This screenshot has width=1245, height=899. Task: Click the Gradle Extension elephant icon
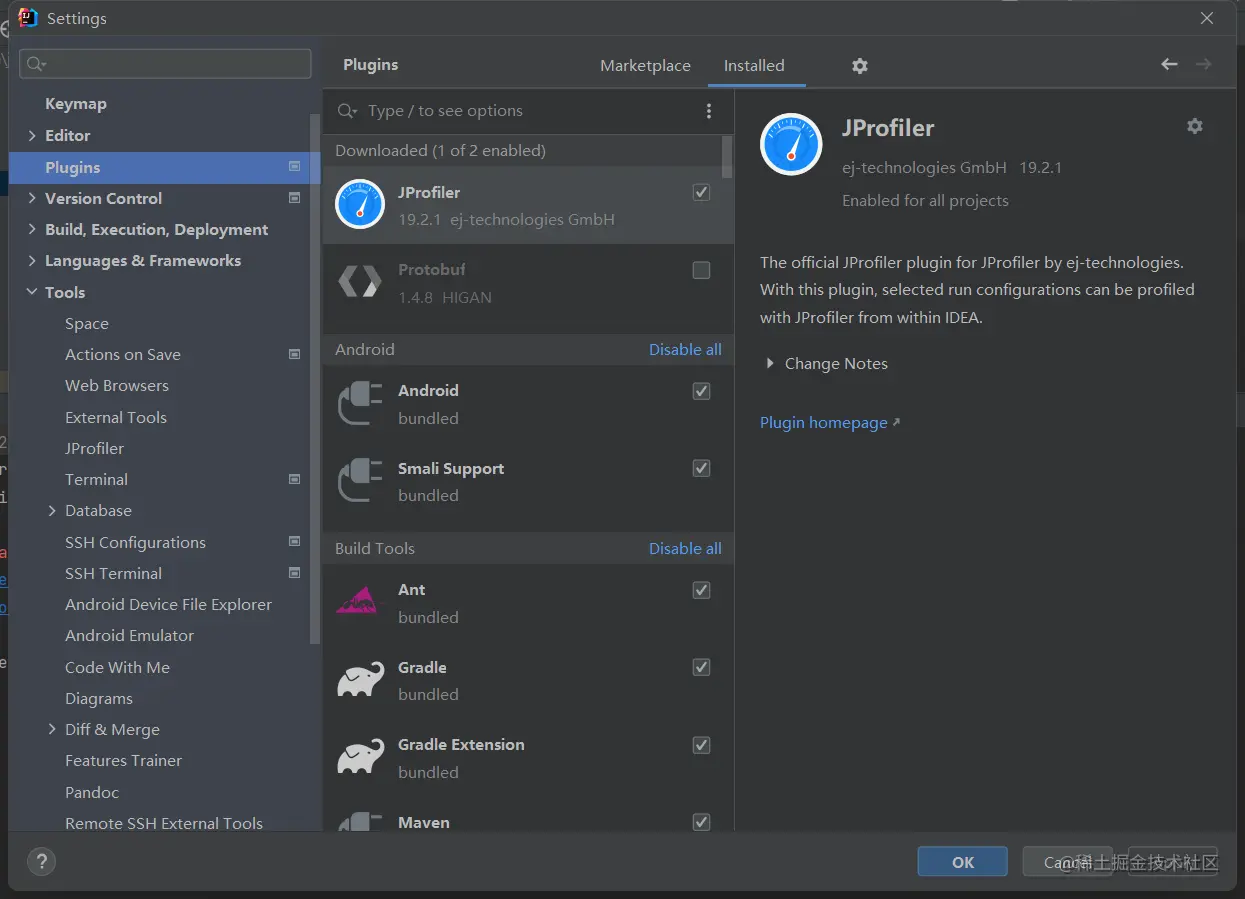[x=360, y=757]
